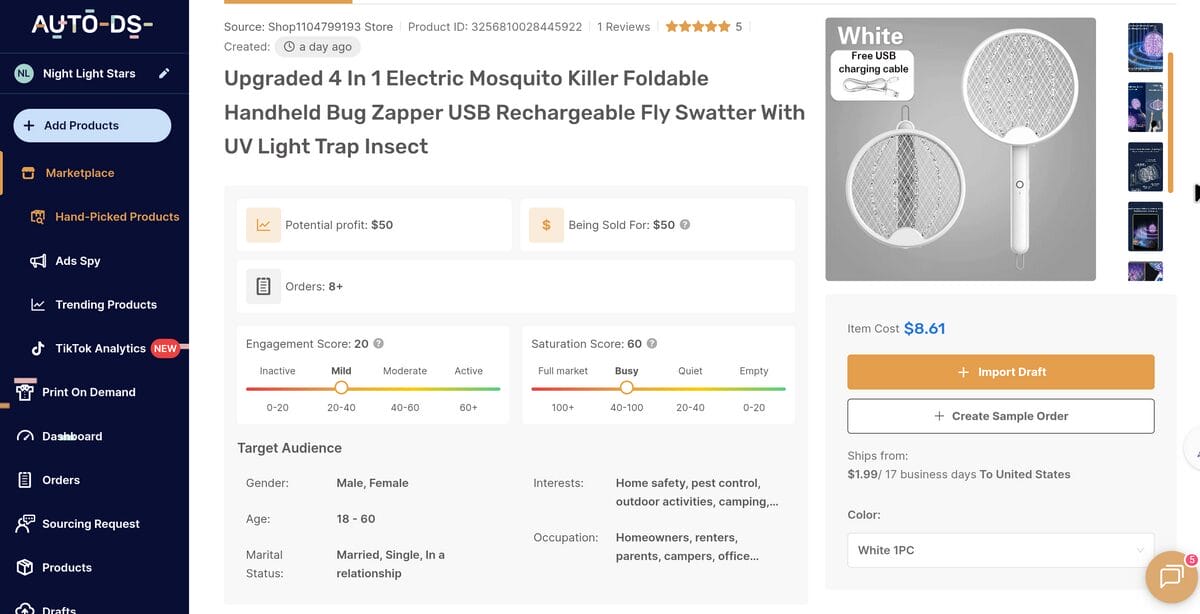Click Create Sample Order button
The image size is (1200, 614).
point(1000,416)
